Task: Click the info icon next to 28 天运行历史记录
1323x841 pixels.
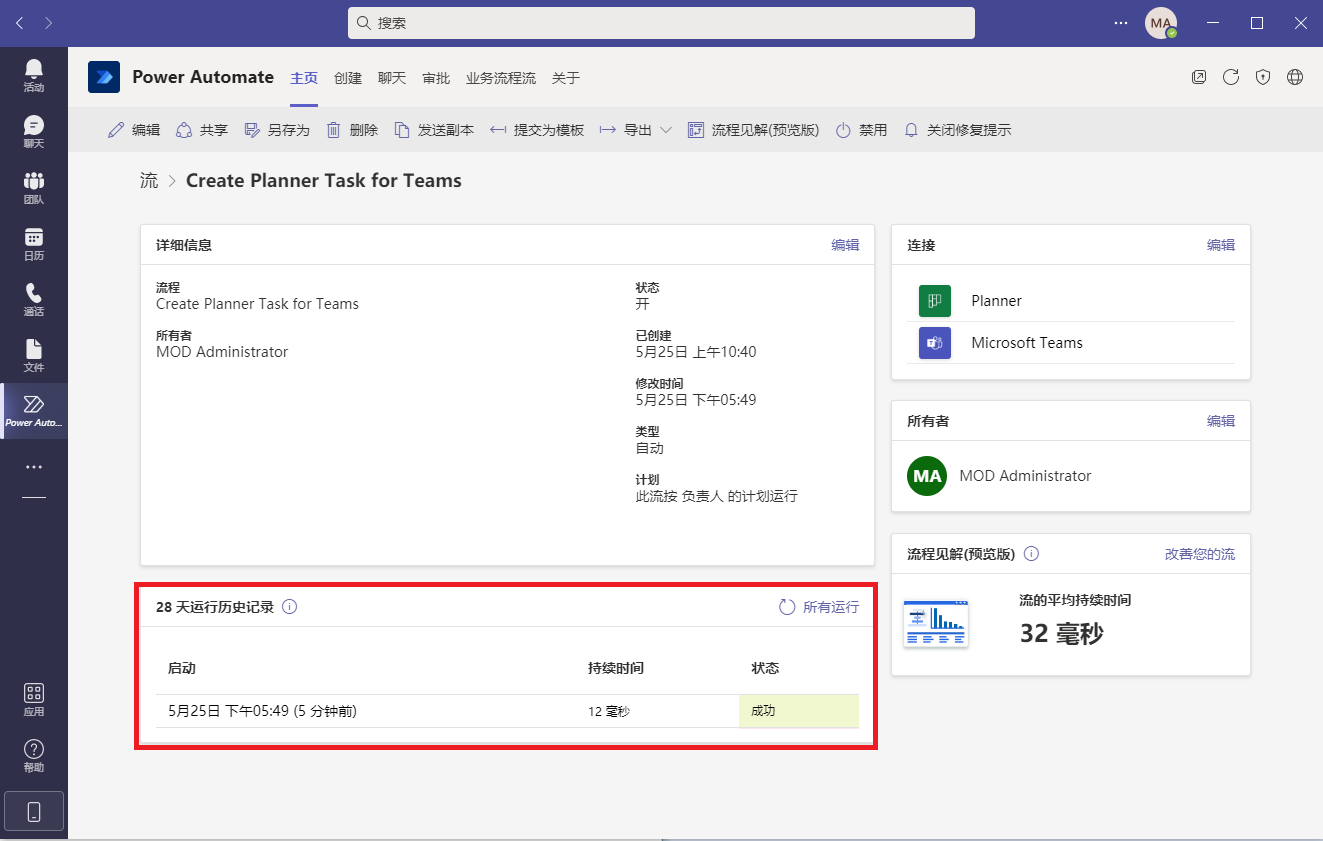Action: tap(290, 606)
